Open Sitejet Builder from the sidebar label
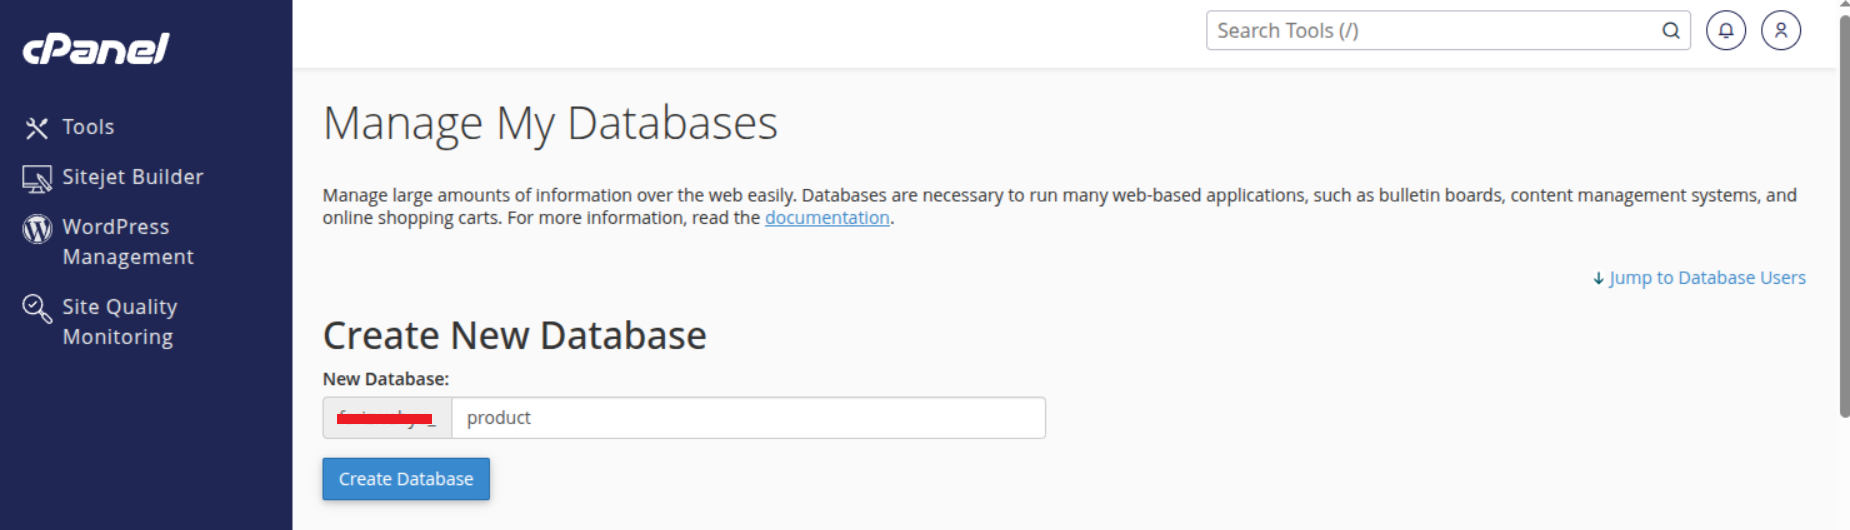Image resolution: width=1850 pixels, height=530 pixels. 133,177
